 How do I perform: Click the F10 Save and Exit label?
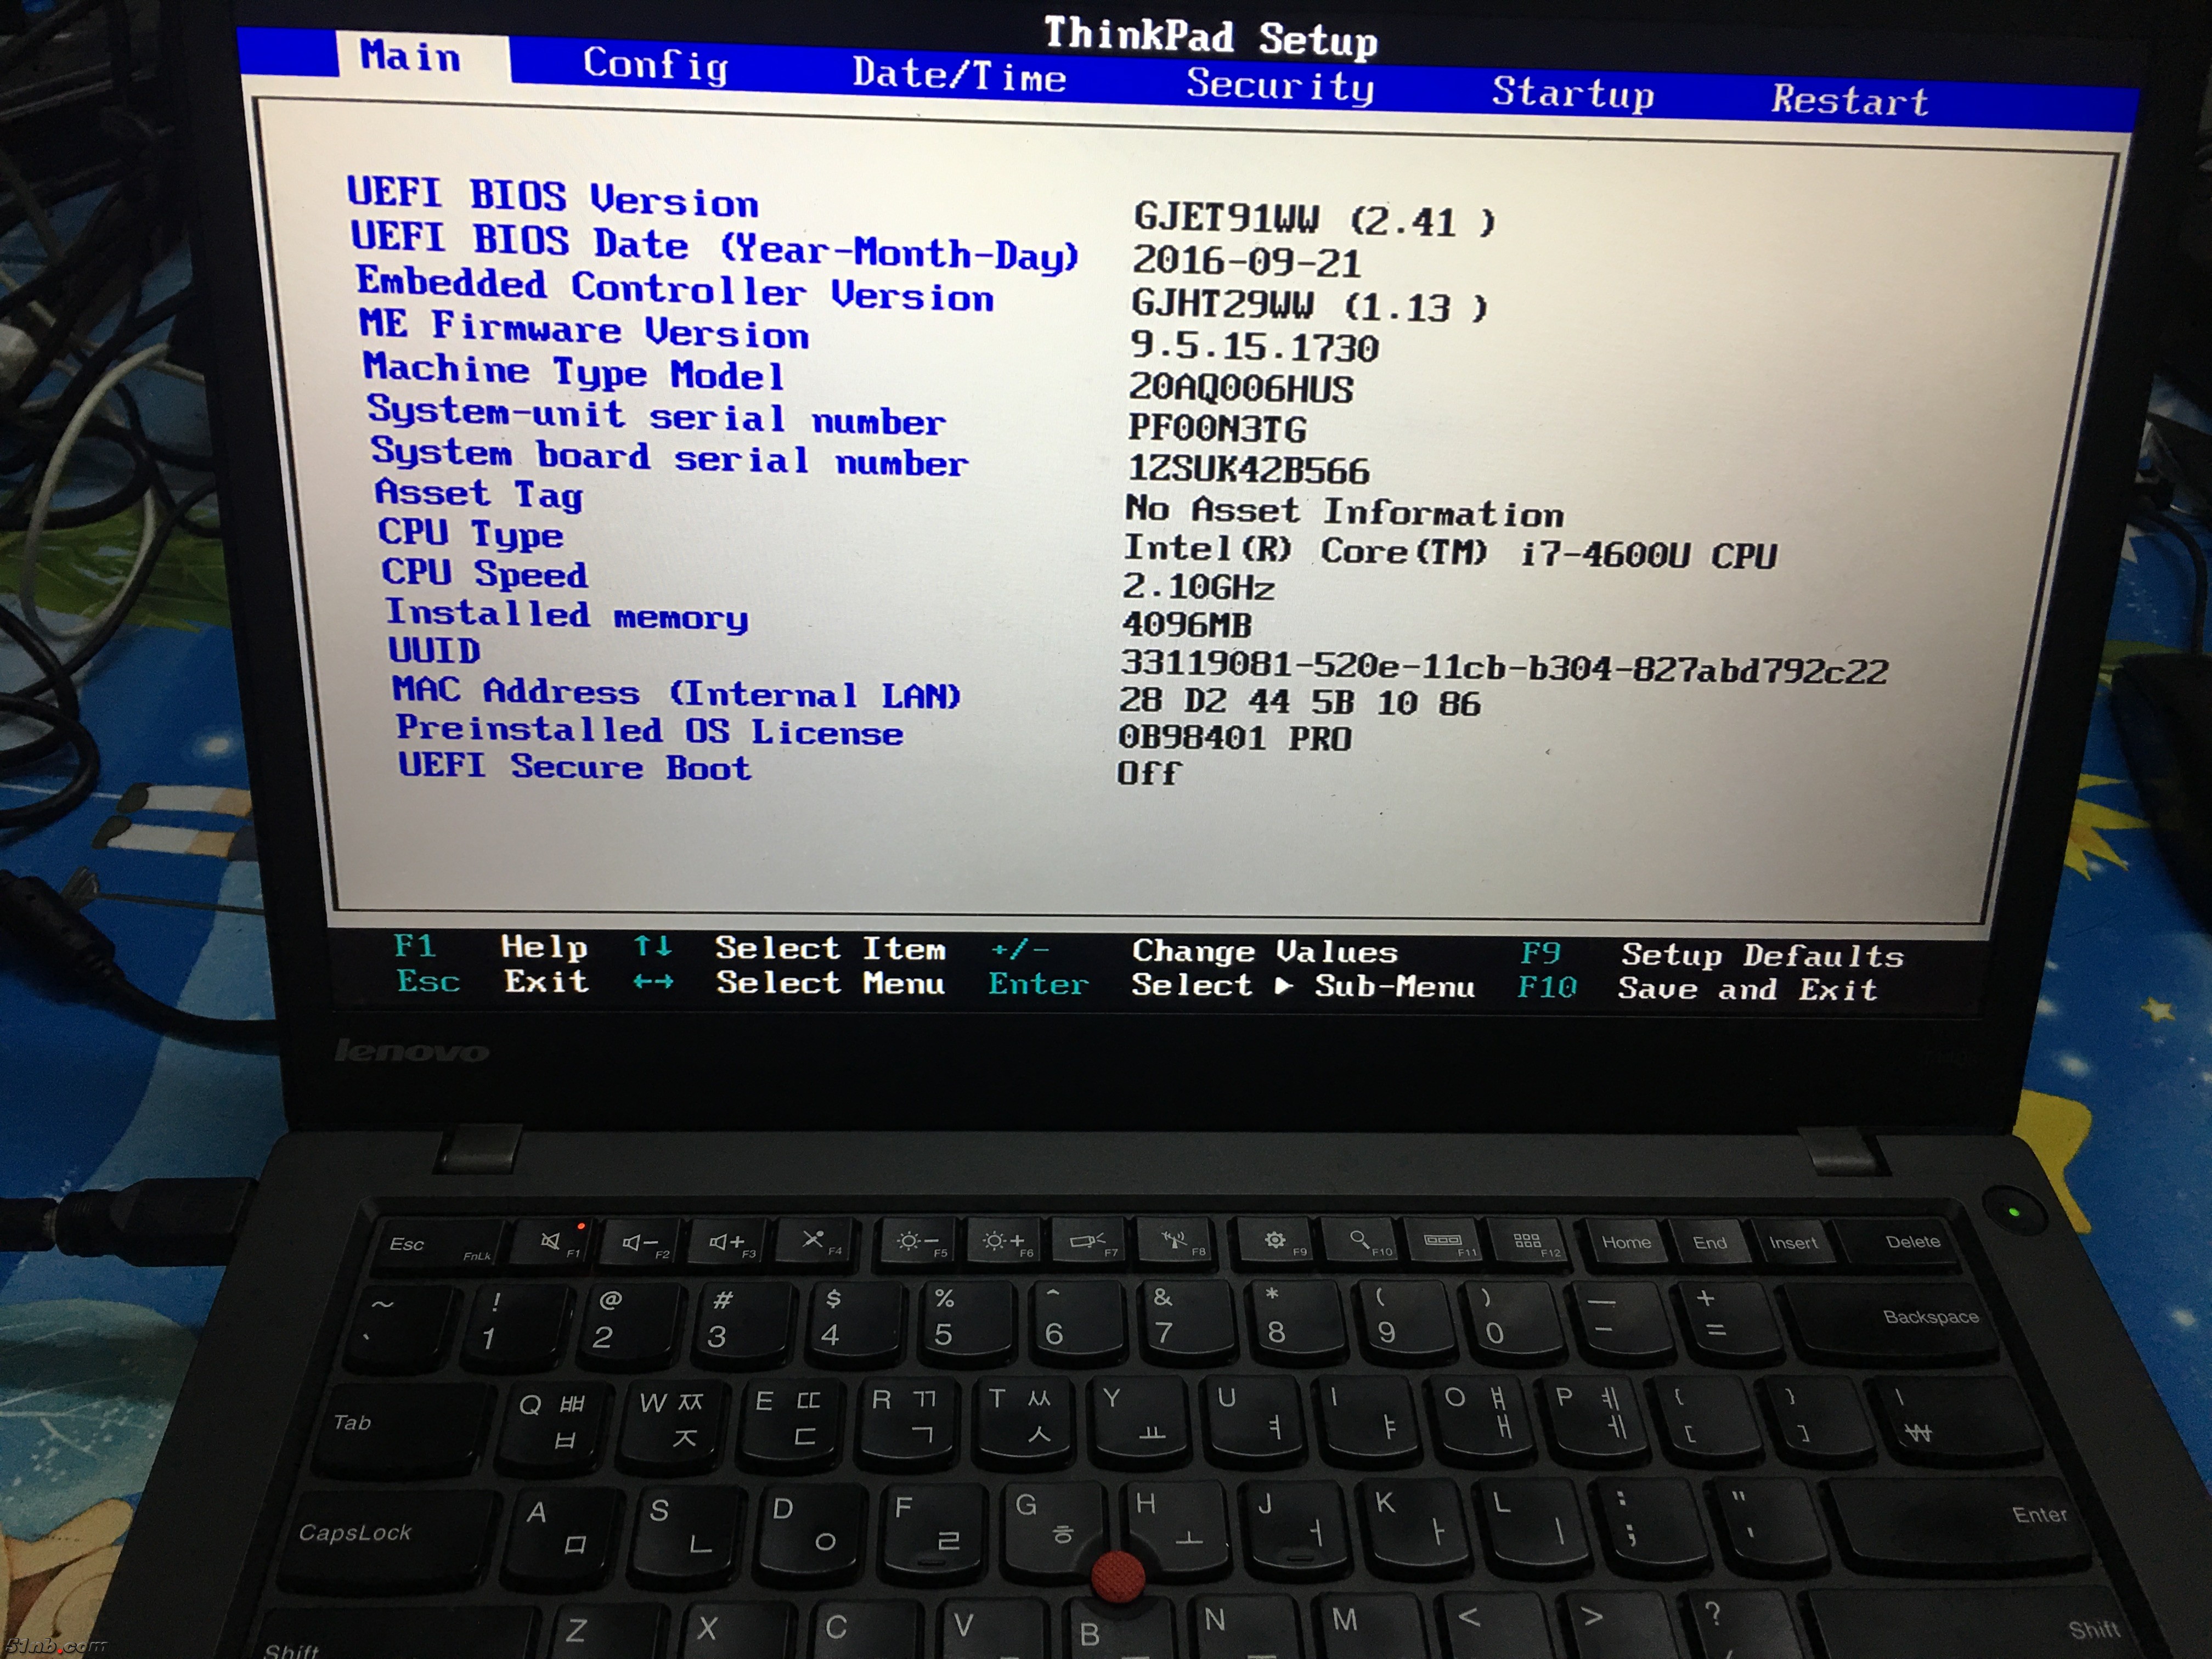click(1747, 989)
